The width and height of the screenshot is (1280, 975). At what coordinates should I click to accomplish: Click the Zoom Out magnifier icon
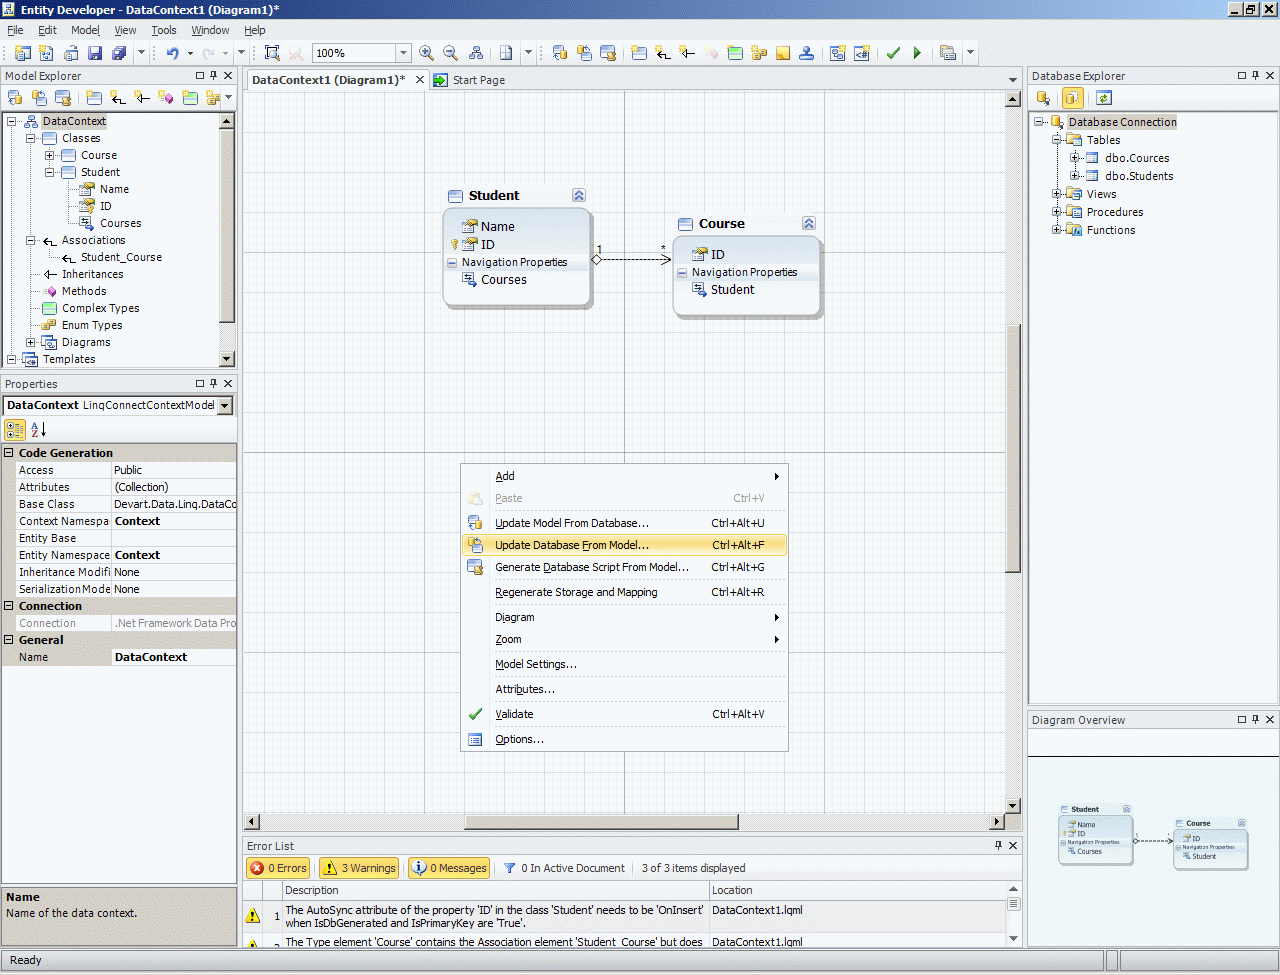click(450, 53)
